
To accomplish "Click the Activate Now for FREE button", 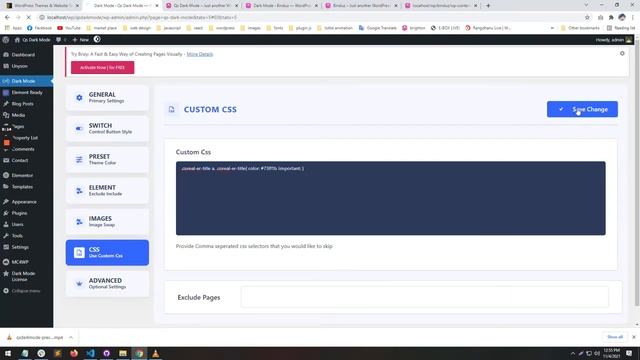I will point(102,67).
